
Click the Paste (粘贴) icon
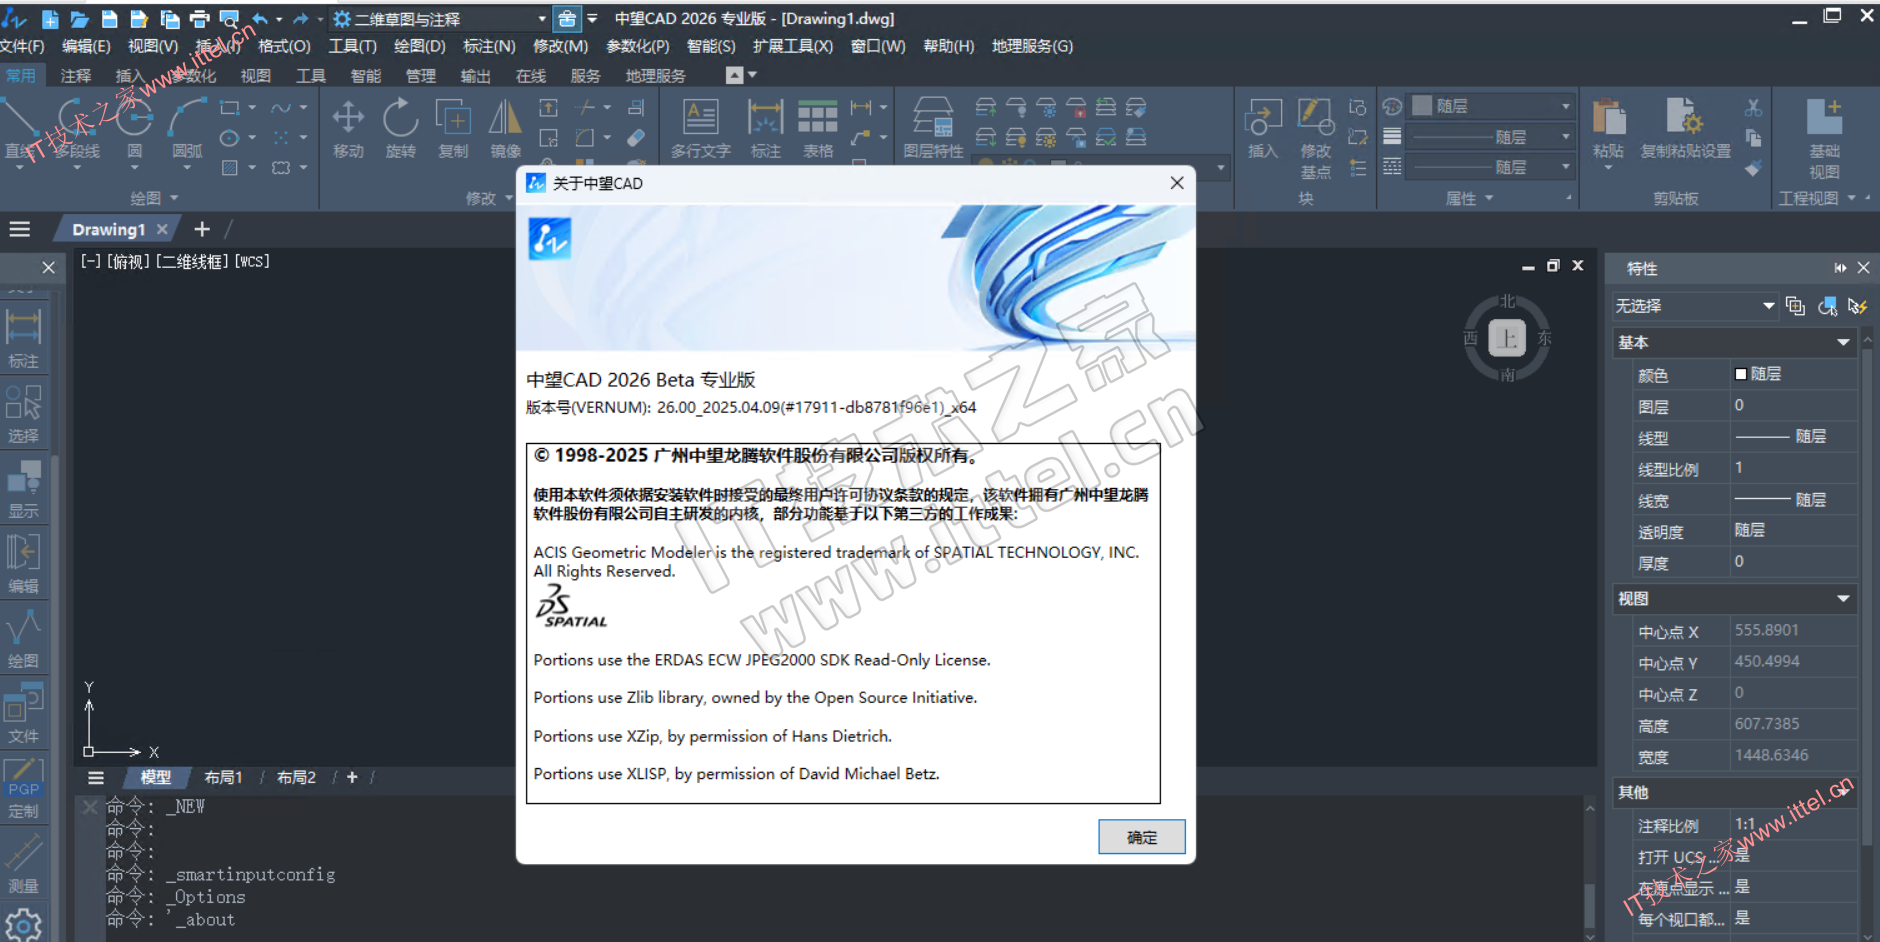pos(1608,130)
